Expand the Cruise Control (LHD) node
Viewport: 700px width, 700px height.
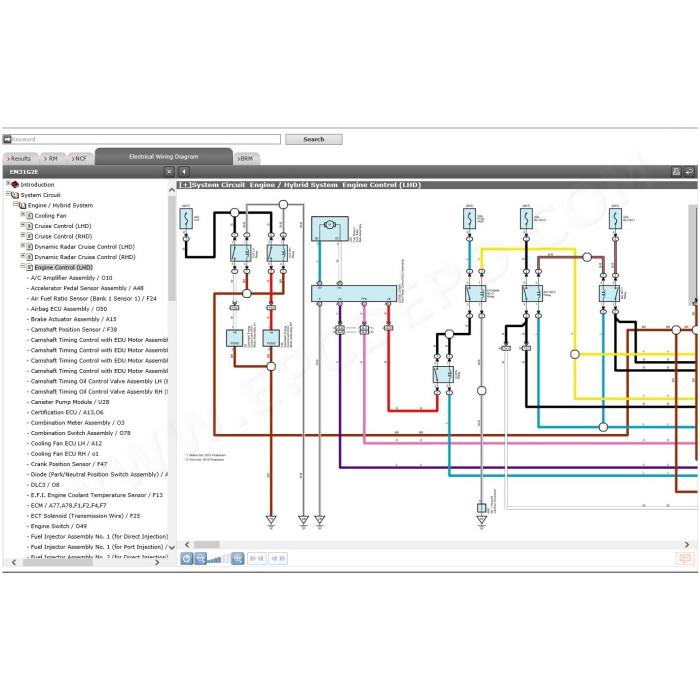[x=23, y=225]
